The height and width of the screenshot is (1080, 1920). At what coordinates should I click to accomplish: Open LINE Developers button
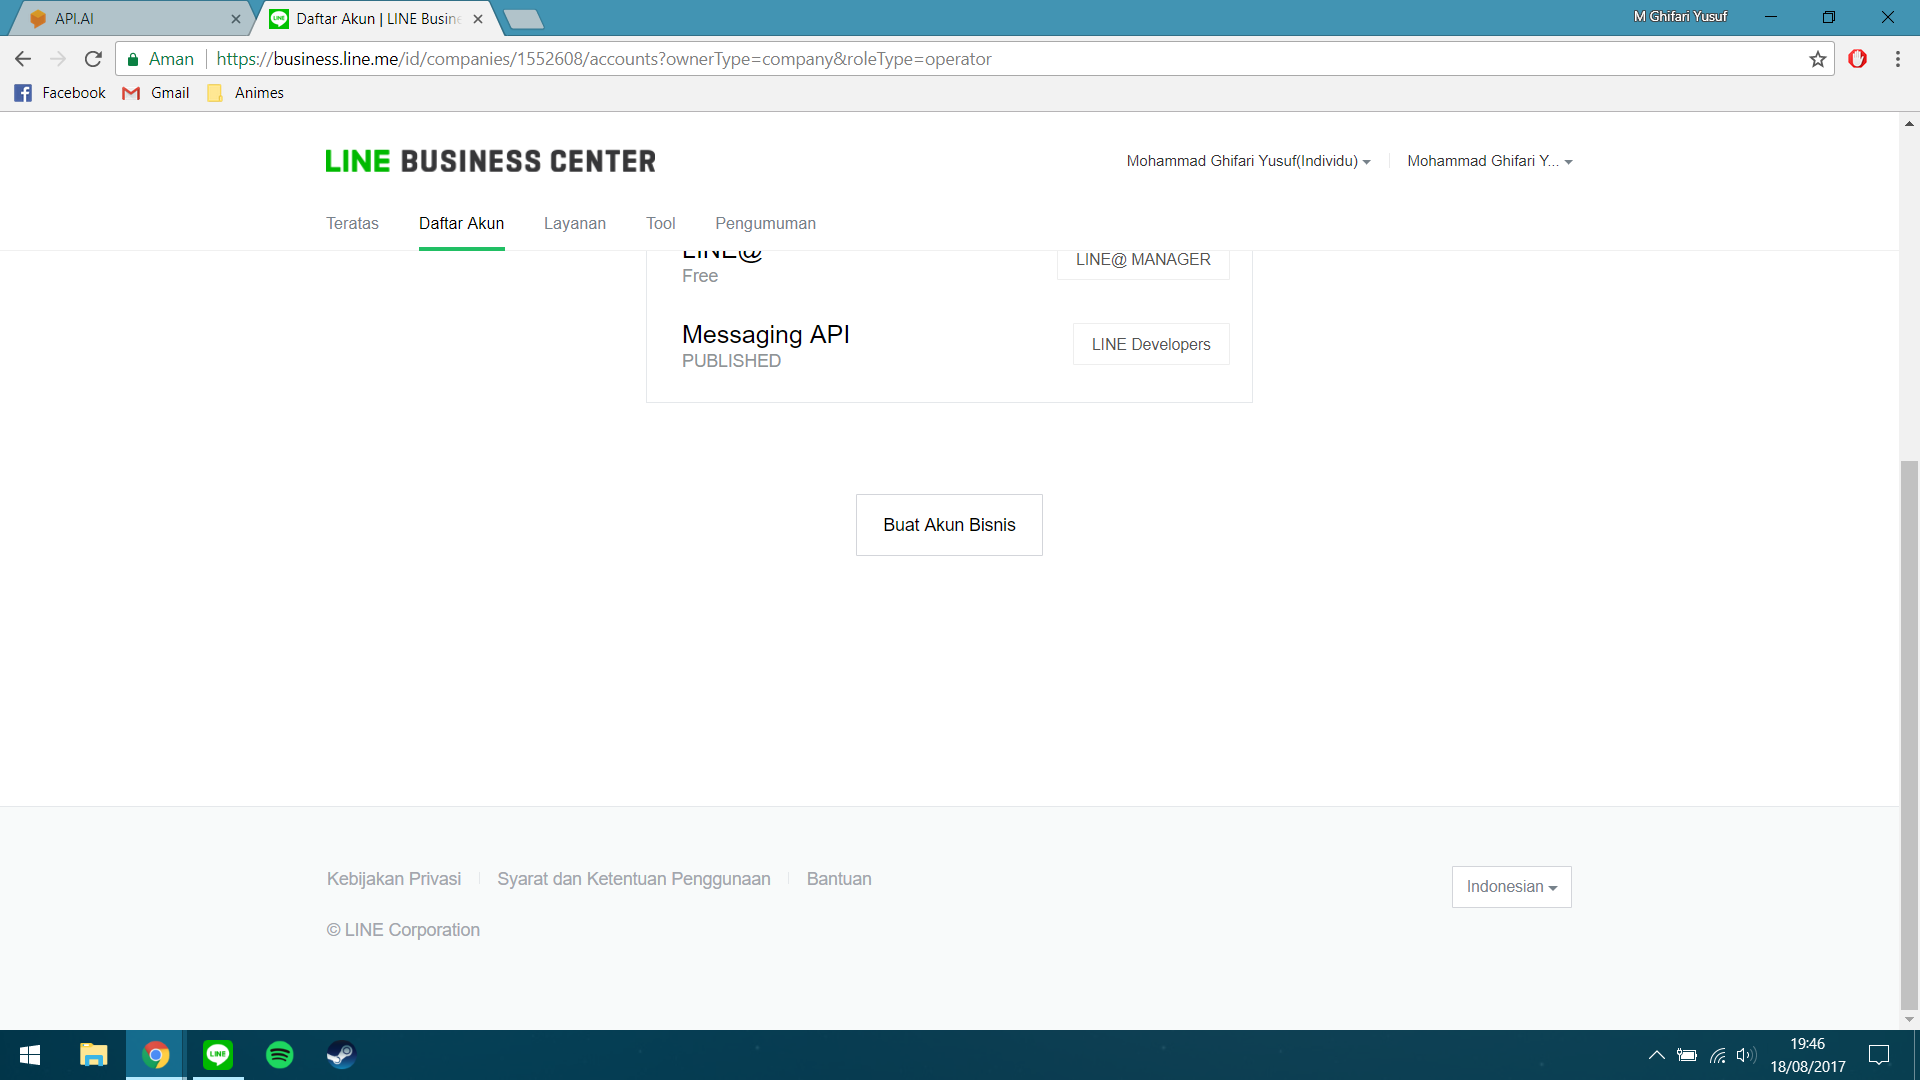1150,344
